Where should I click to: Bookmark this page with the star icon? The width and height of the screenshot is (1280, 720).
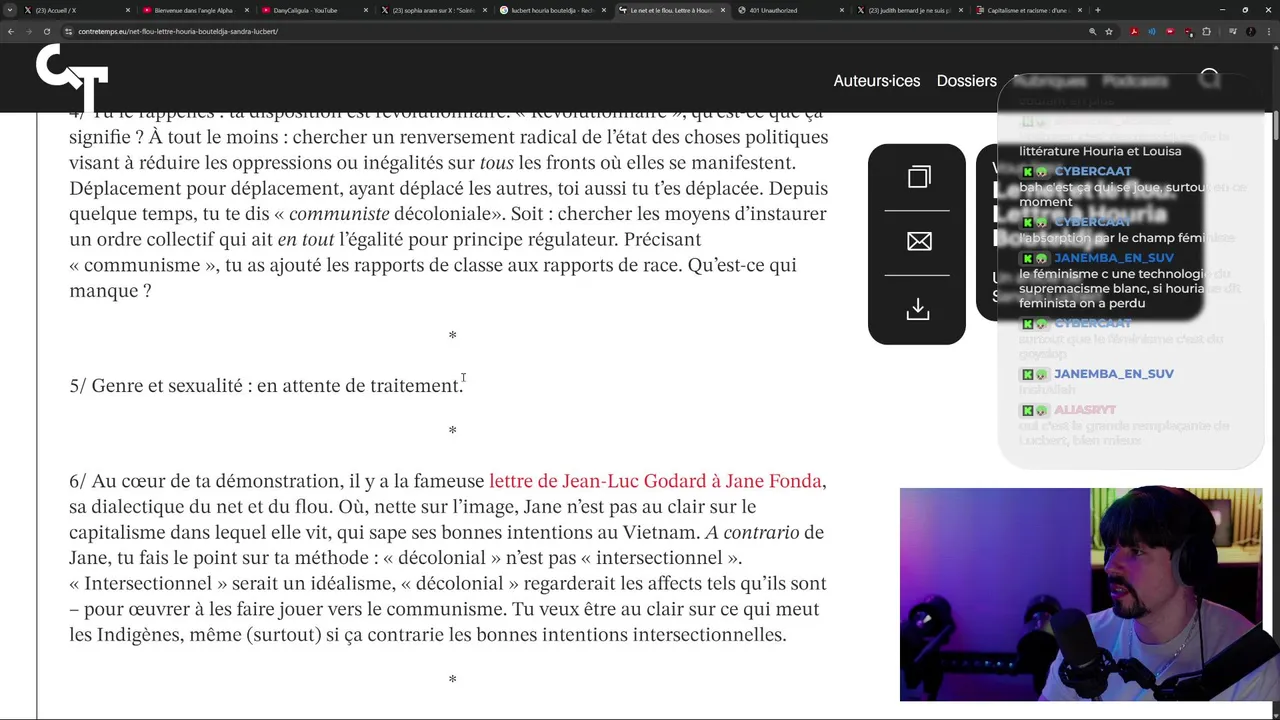pos(1109,31)
